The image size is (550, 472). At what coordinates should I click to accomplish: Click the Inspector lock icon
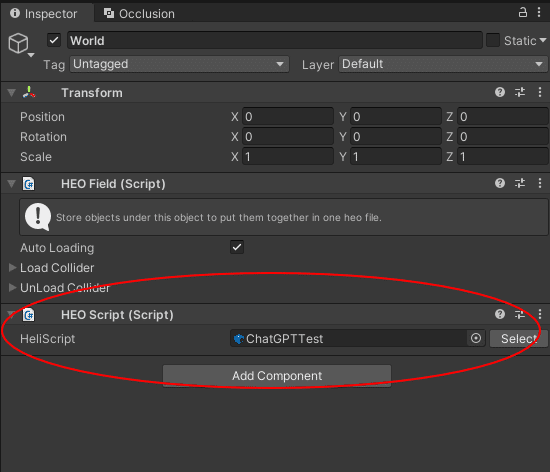[523, 13]
